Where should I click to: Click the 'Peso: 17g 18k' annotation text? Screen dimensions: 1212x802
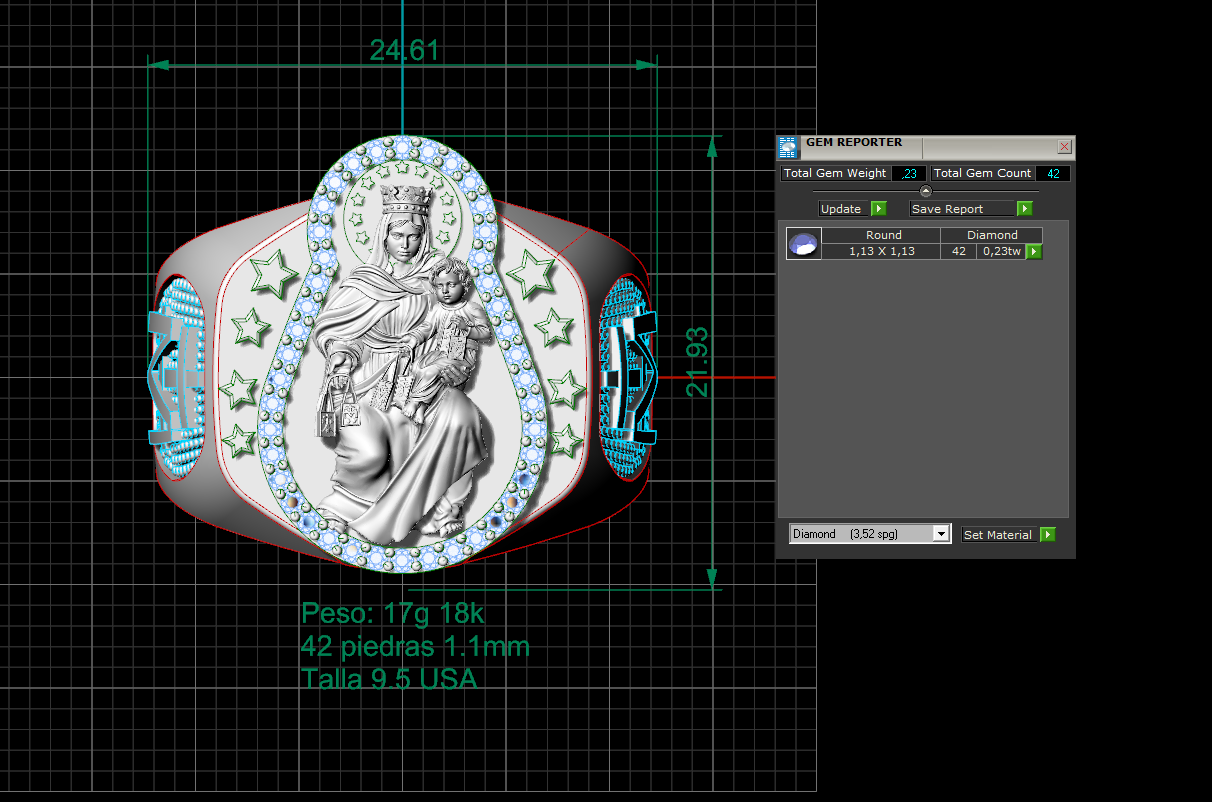[393, 613]
